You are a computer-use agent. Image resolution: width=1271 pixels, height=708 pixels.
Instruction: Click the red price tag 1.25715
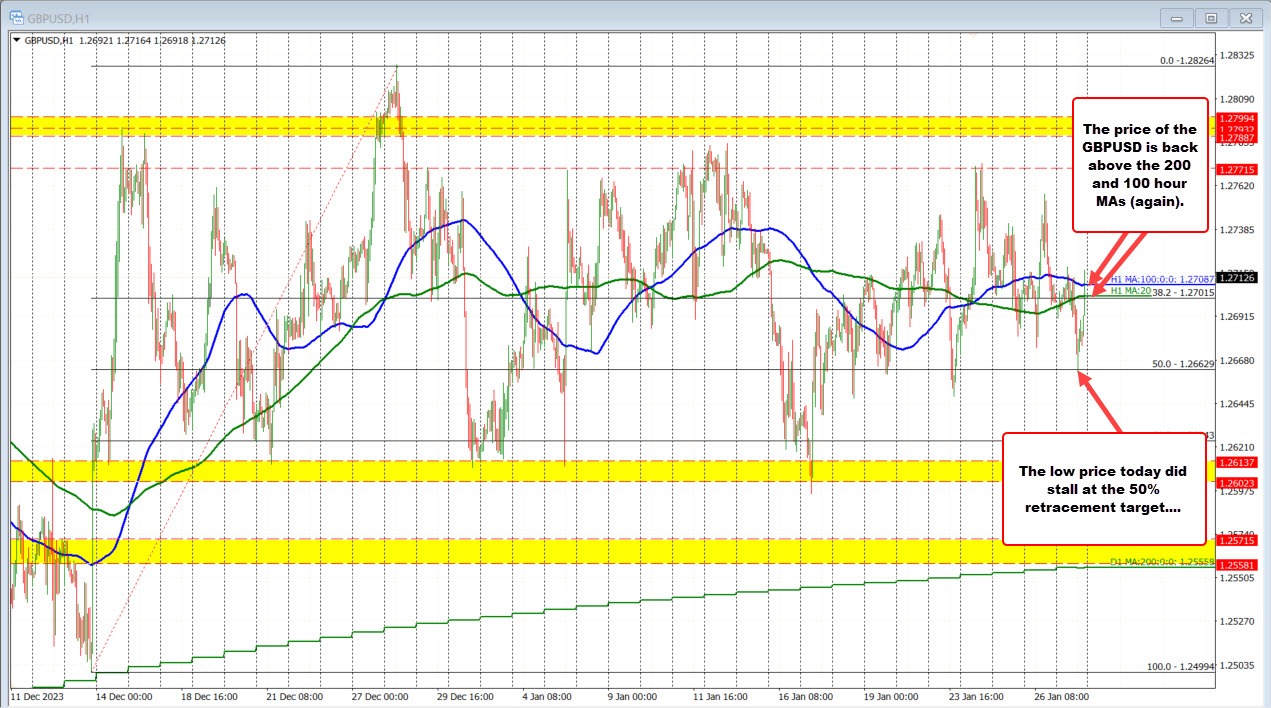[x=1239, y=540]
